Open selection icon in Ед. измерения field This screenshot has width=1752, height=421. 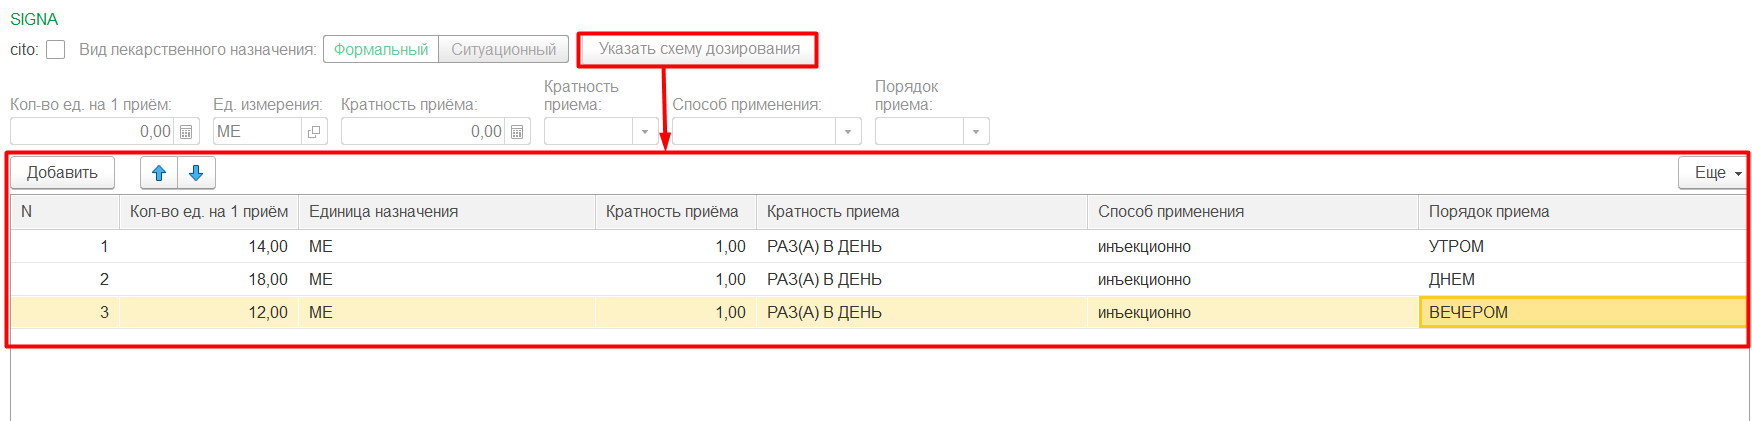click(x=314, y=132)
